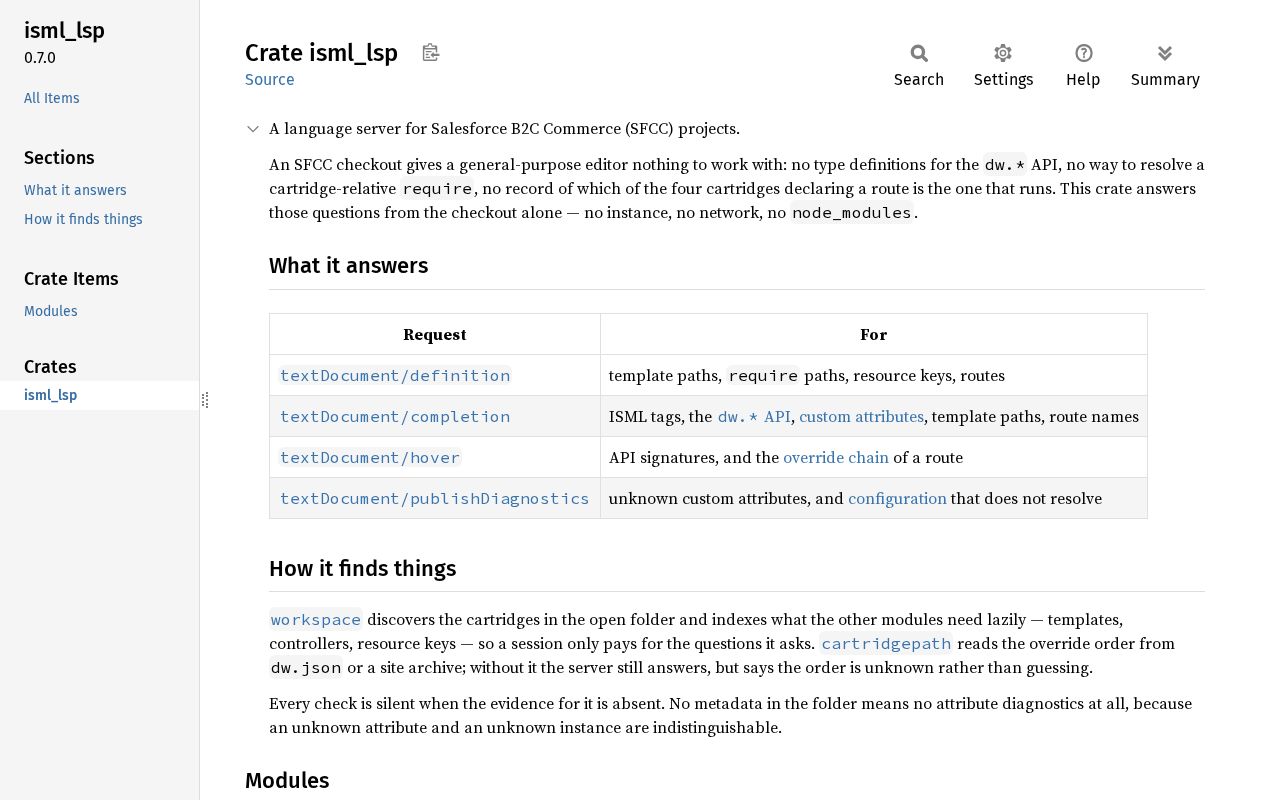This screenshot has width=1280, height=800.
Task: Copy the crate path with the clipboard icon
Action: click(430, 53)
